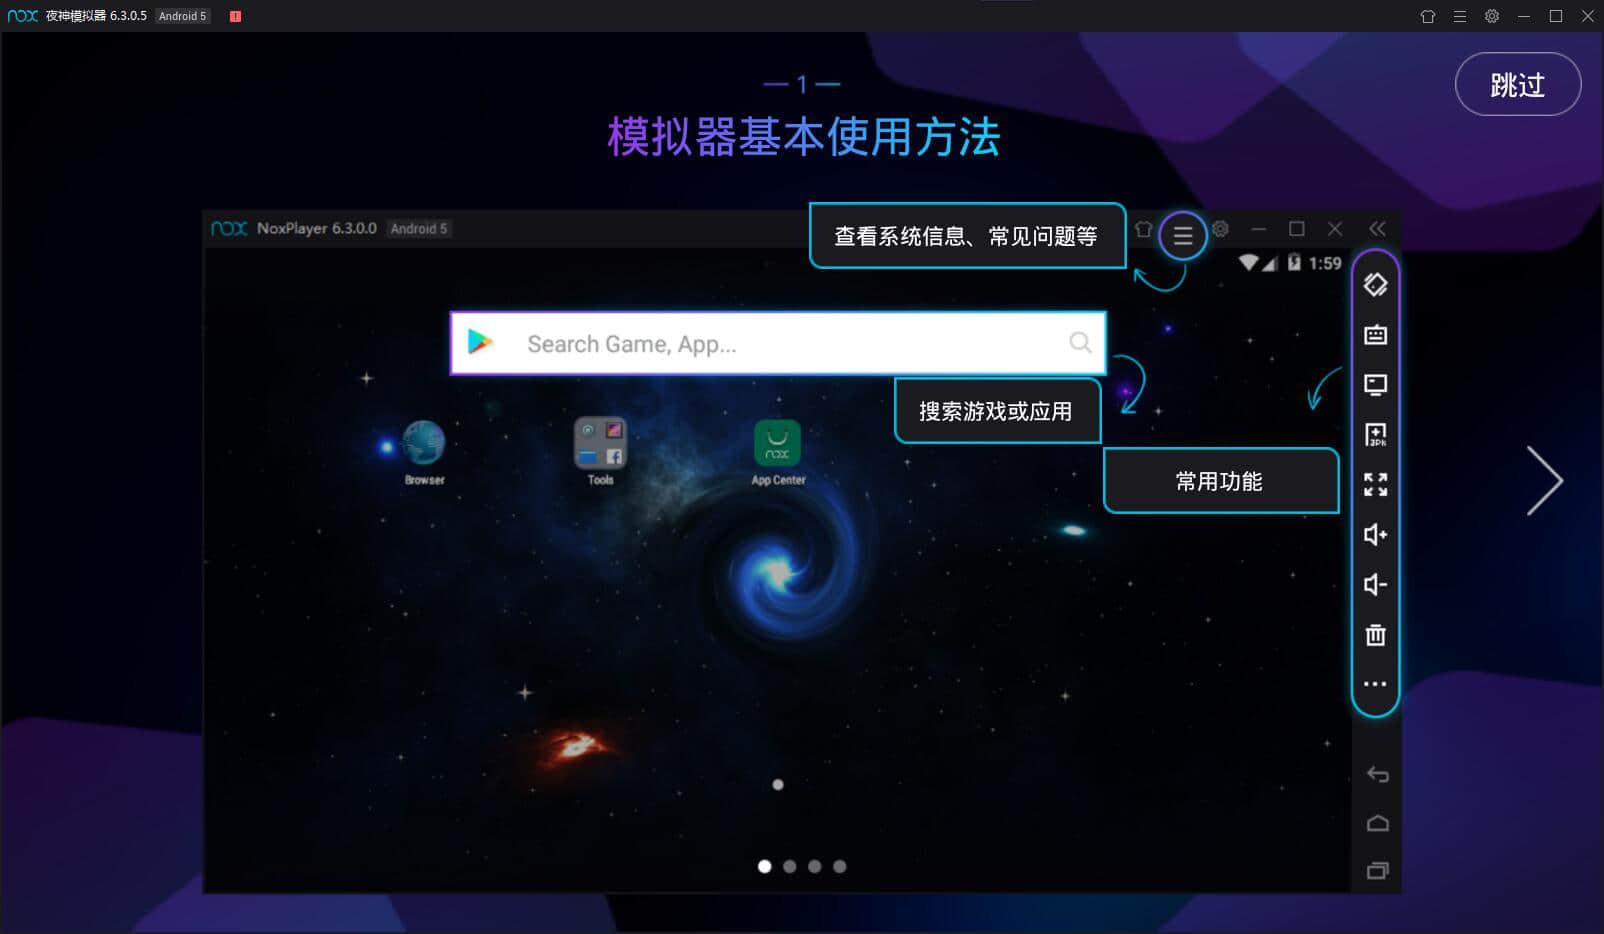Image resolution: width=1604 pixels, height=934 pixels.
Task: Click the Nox logo in top title bar
Action: click(22, 16)
